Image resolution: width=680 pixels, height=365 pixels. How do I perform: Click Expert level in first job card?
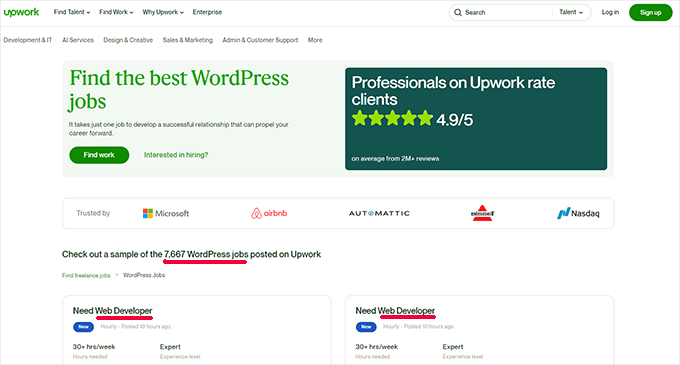tap(170, 347)
